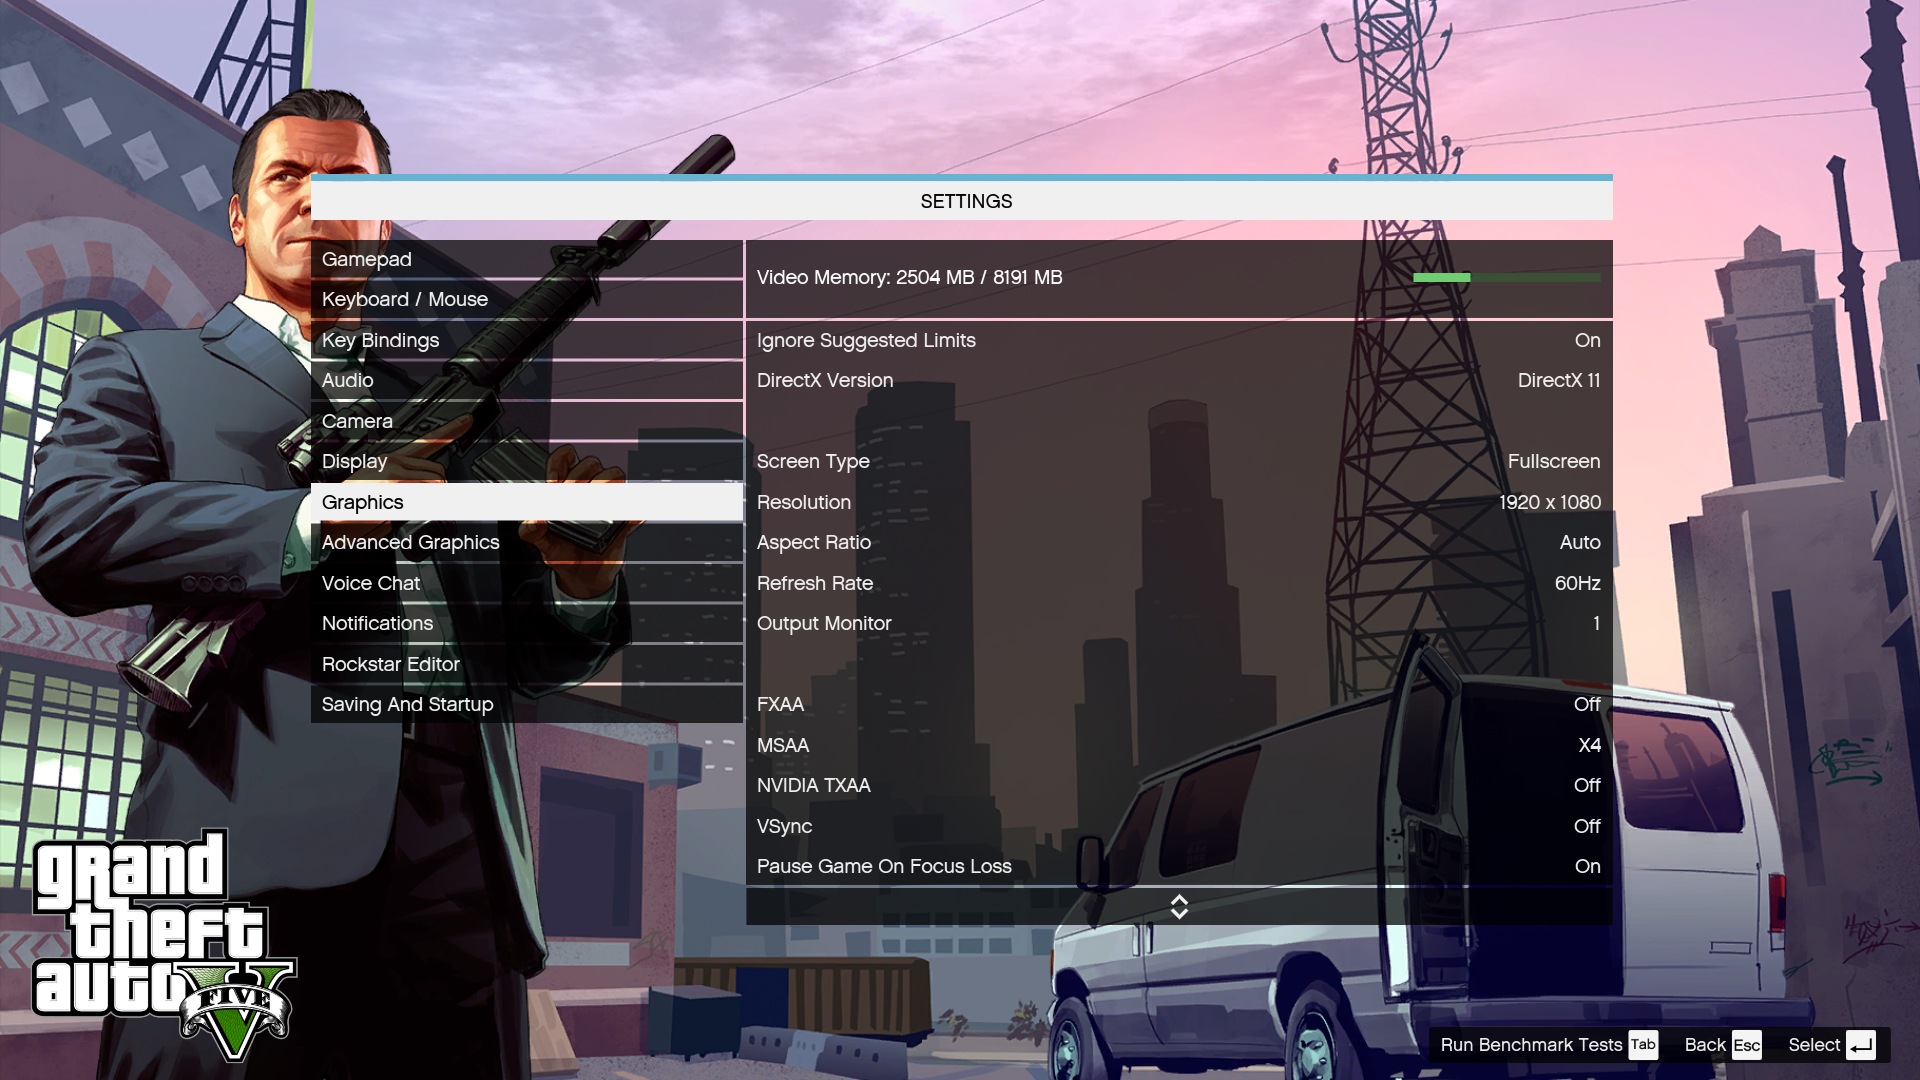Click Run Benchmark Tests button
Viewport: 1920px width, 1080px height.
pyautogui.click(x=1530, y=1044)
